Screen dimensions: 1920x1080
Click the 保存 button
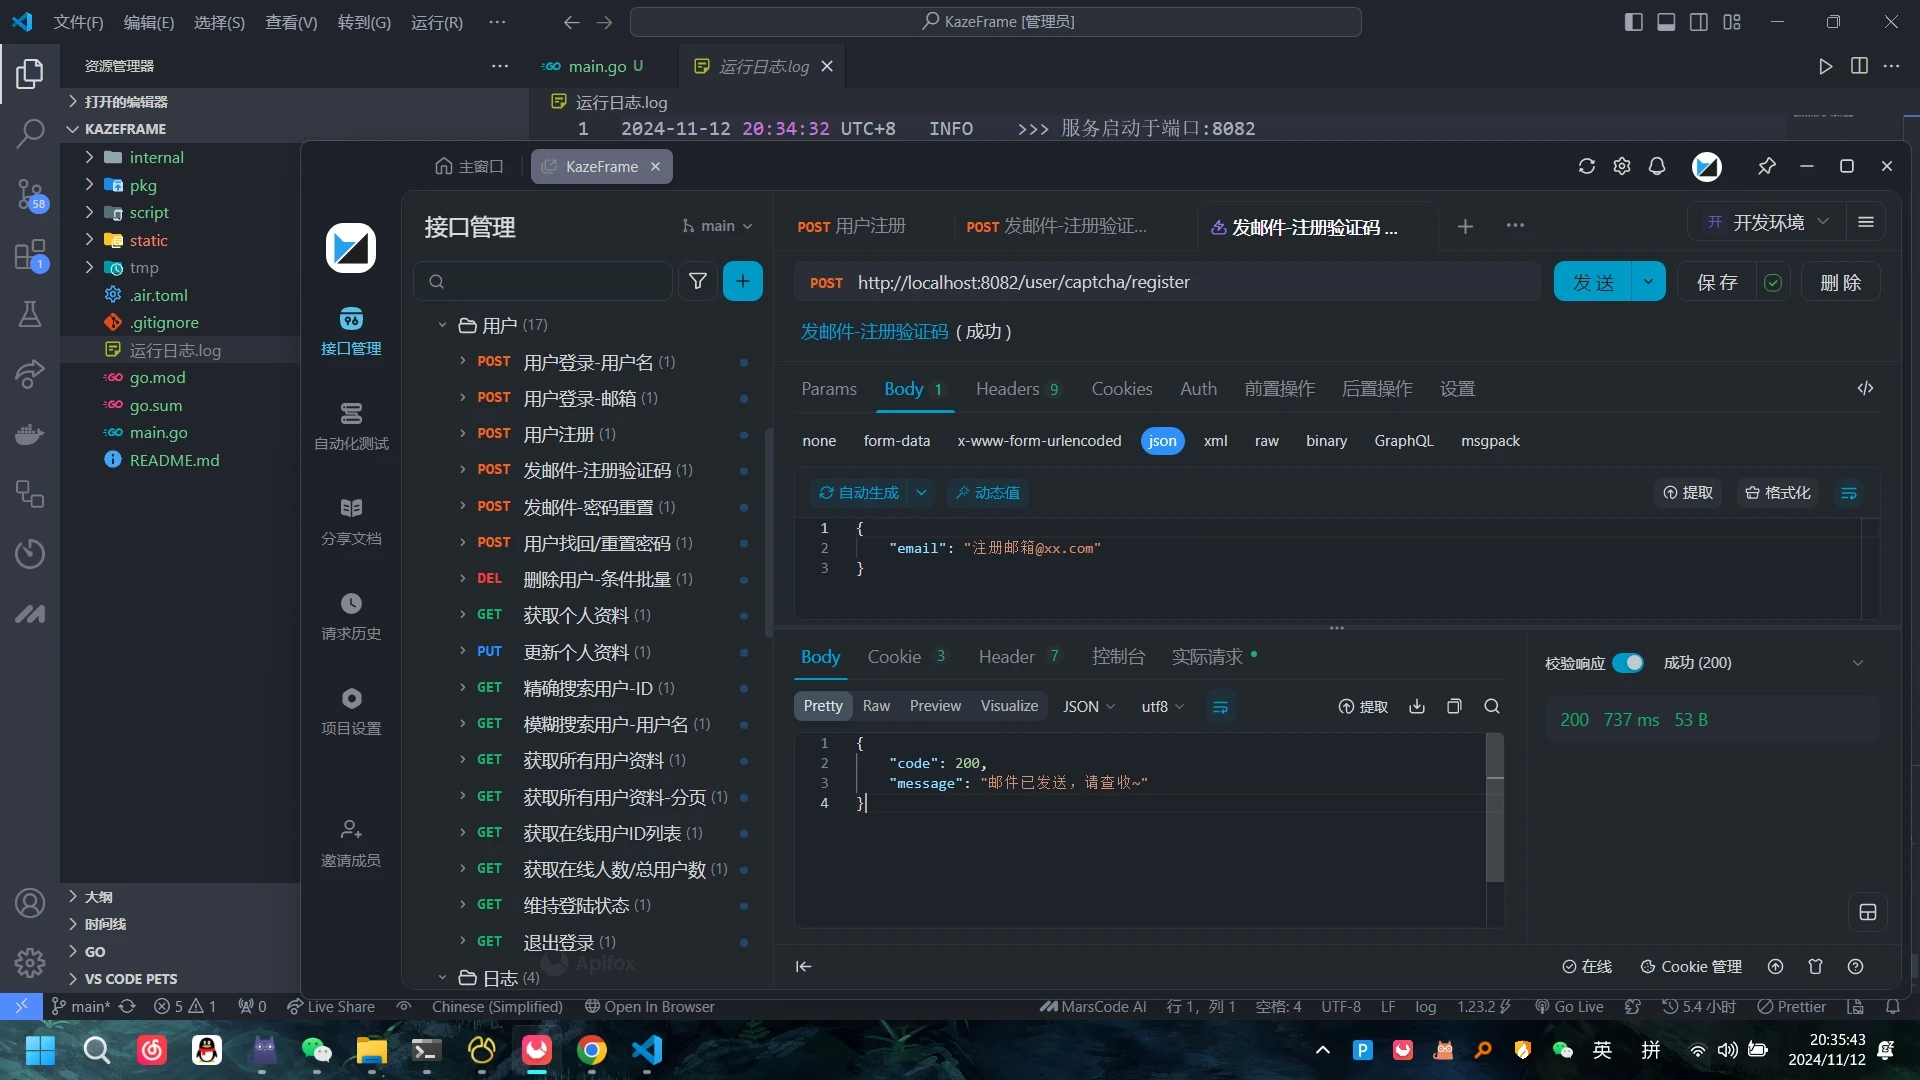[1717, 282]
